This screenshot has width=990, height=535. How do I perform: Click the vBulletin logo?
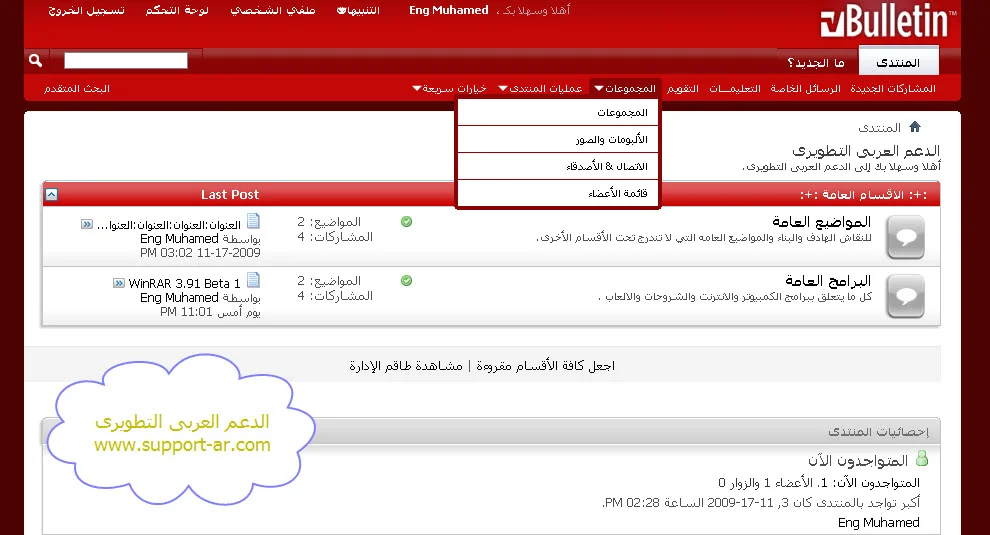(887, 22)
